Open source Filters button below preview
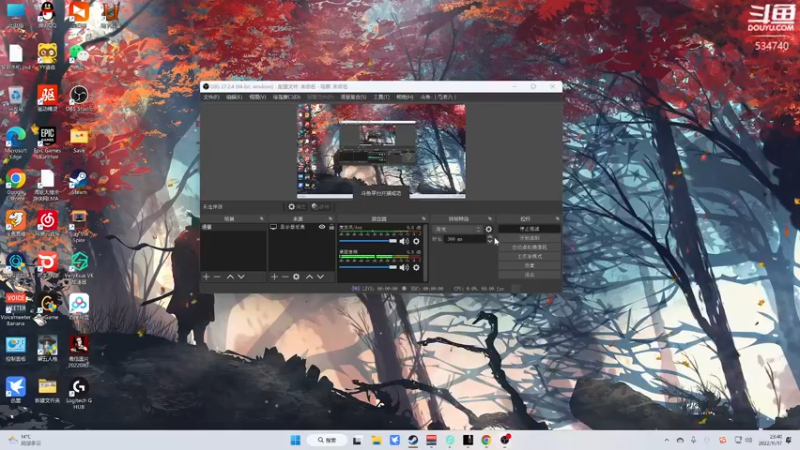Viewport: 800px width, 450px height. point(320,207)
